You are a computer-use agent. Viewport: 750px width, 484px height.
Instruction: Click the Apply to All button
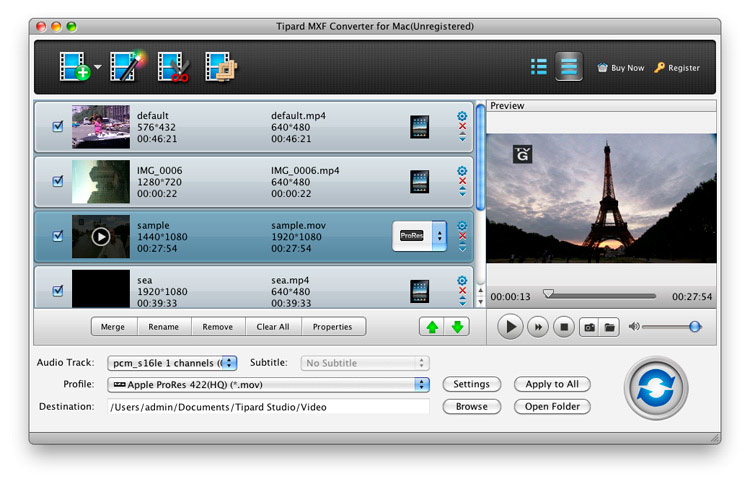pos(552,384)
